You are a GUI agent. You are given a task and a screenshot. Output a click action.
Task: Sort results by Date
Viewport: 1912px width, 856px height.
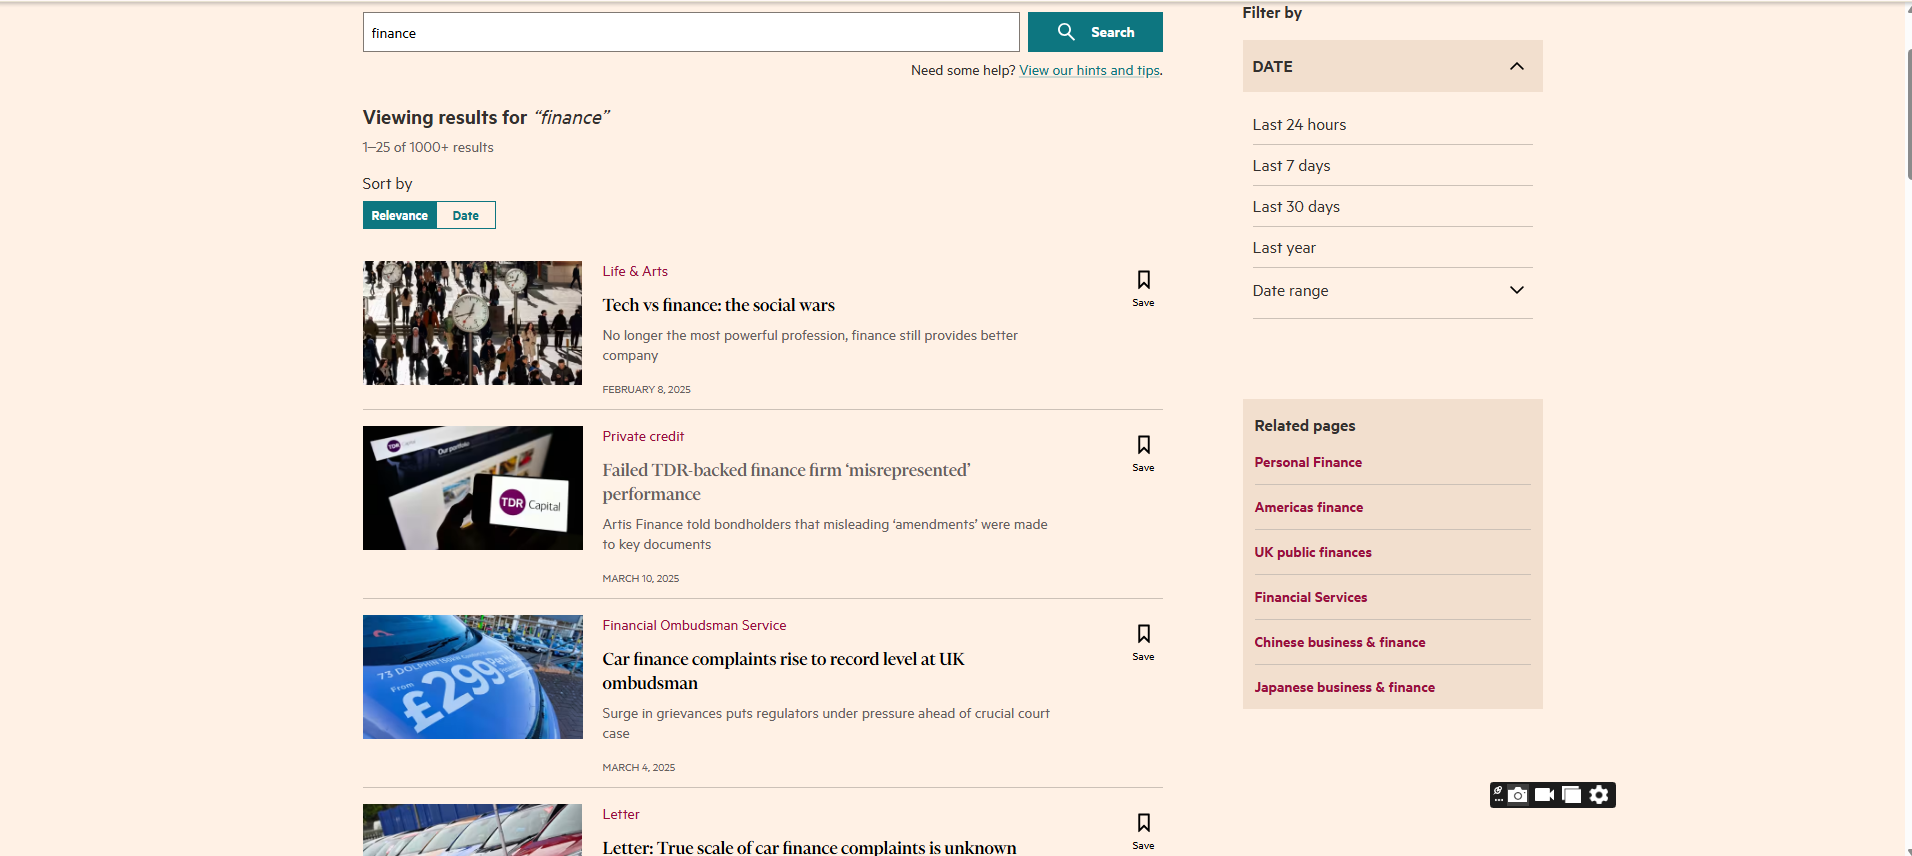pyautogui.click(x=465, y=216)
